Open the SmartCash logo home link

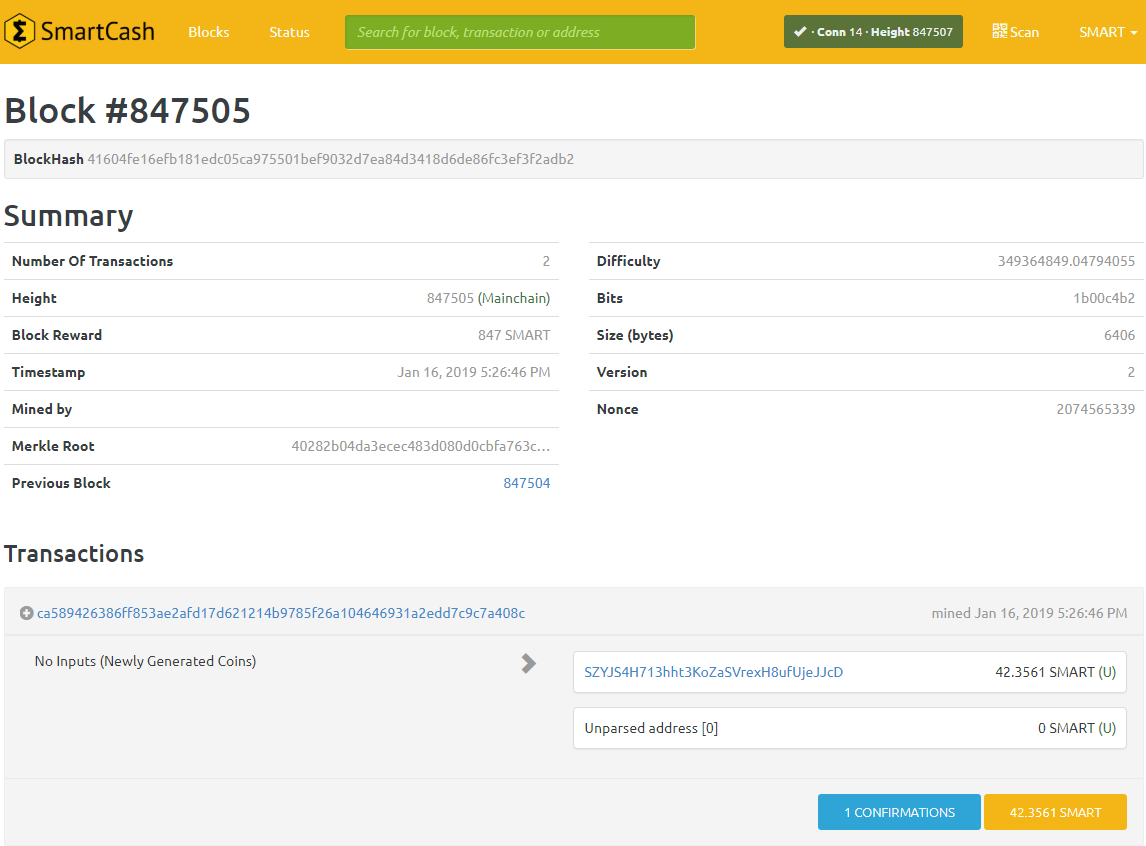(x=80, y=31)
